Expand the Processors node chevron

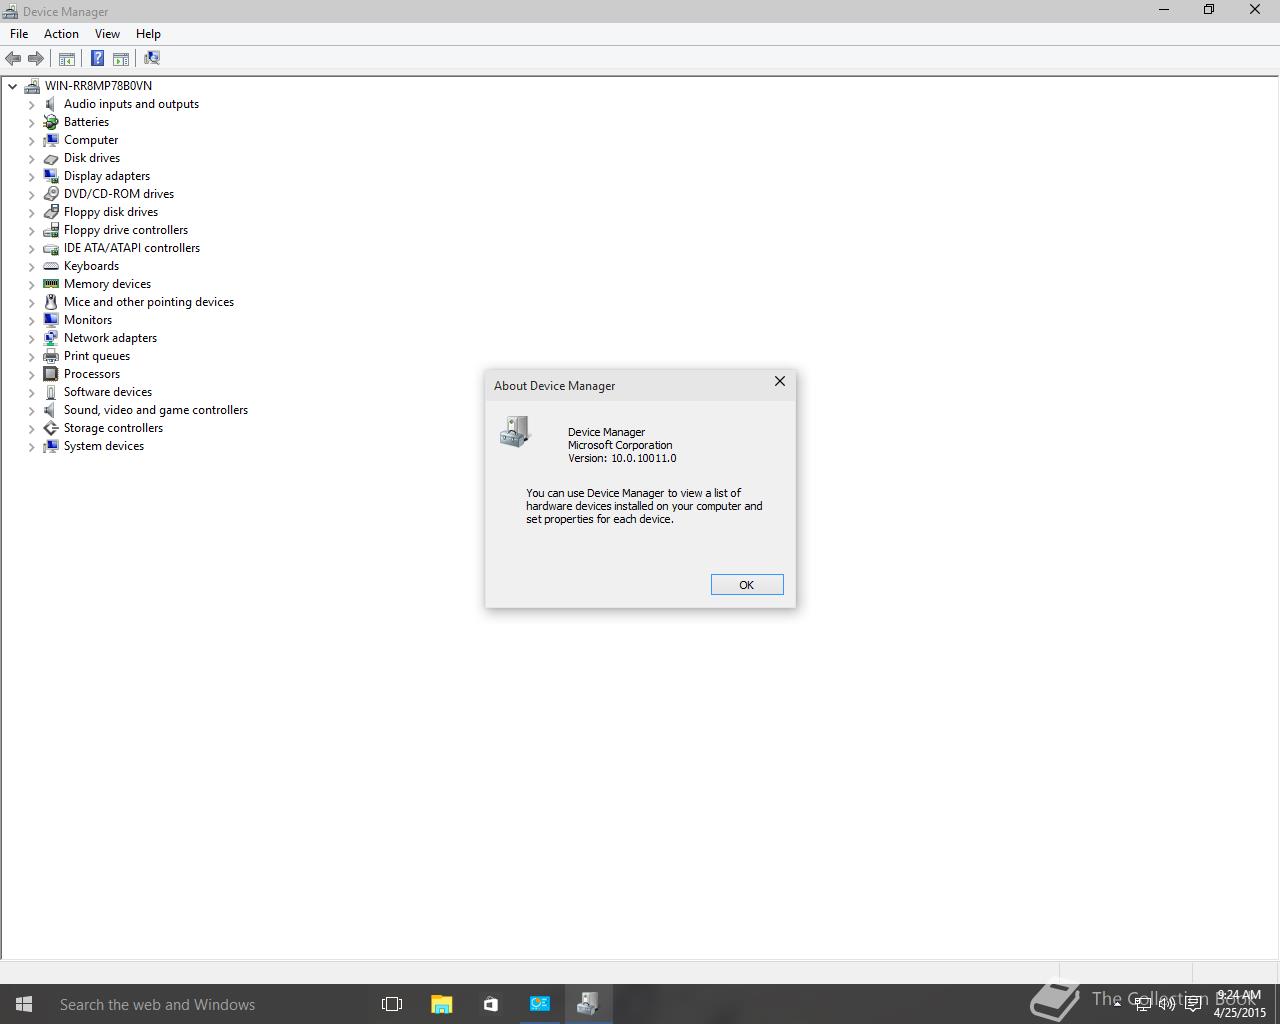[x=31, y=374]
